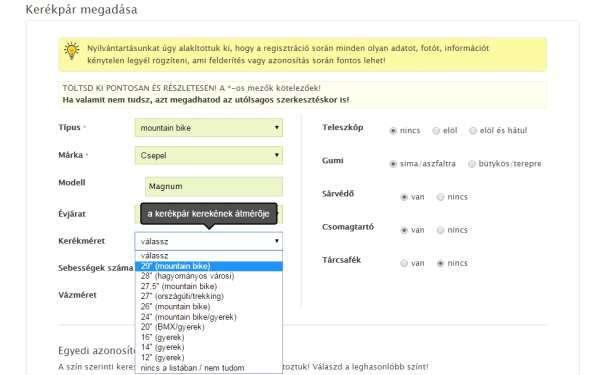Select Csomagtartó 'van' radio button
Viewport: 603px width, 375px height.
point(404,230)
